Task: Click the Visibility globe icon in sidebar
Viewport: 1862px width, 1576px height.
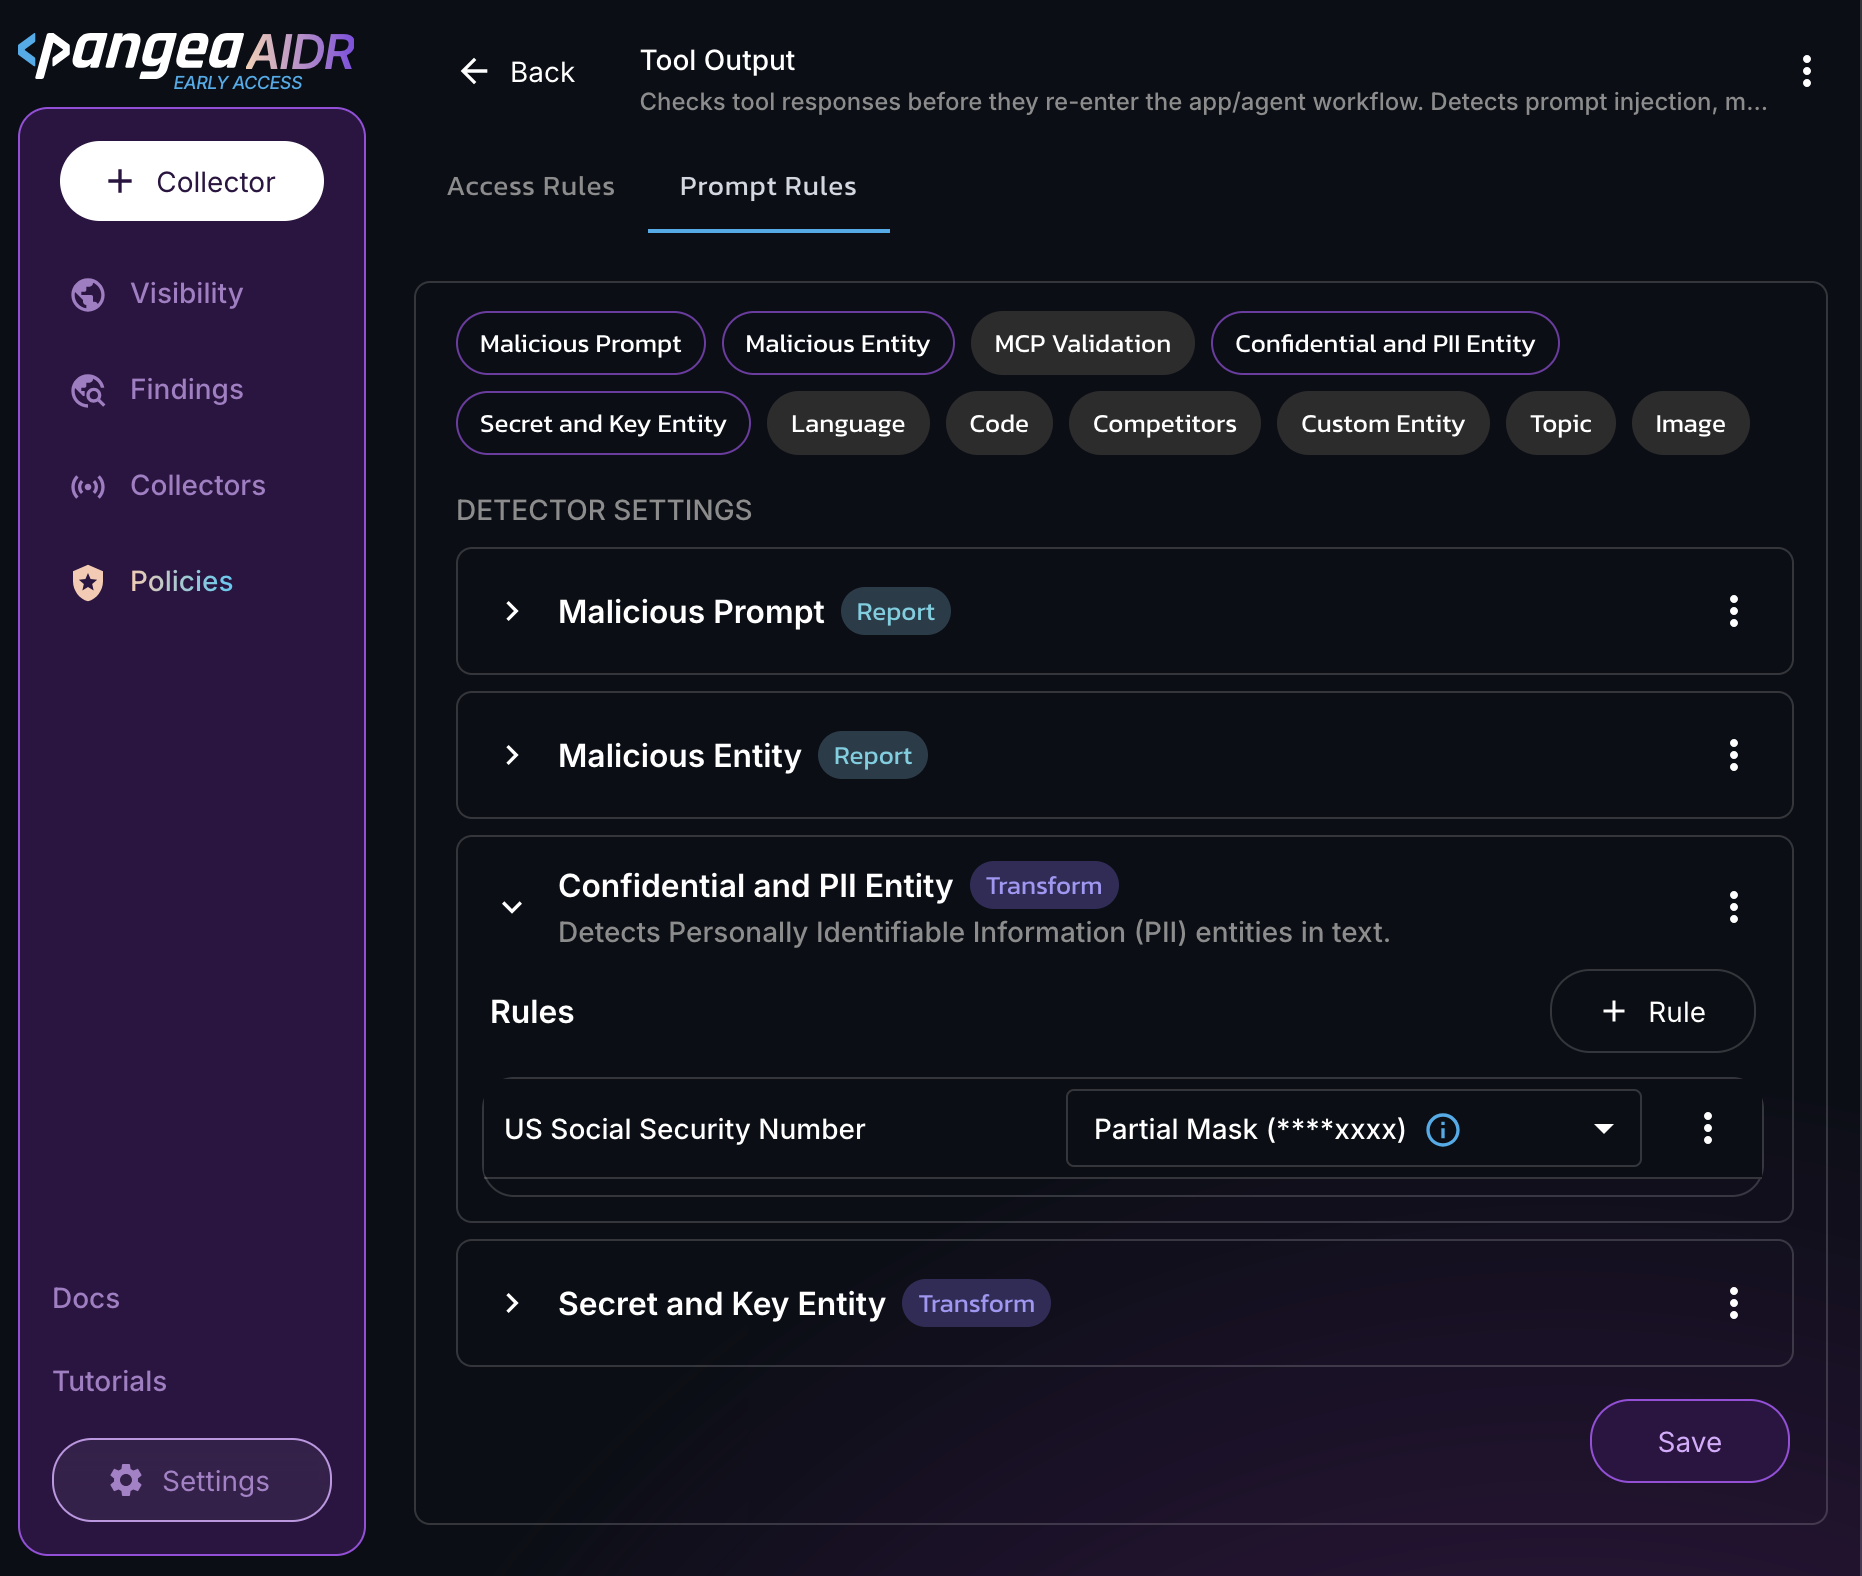Action: click(88, 294)
